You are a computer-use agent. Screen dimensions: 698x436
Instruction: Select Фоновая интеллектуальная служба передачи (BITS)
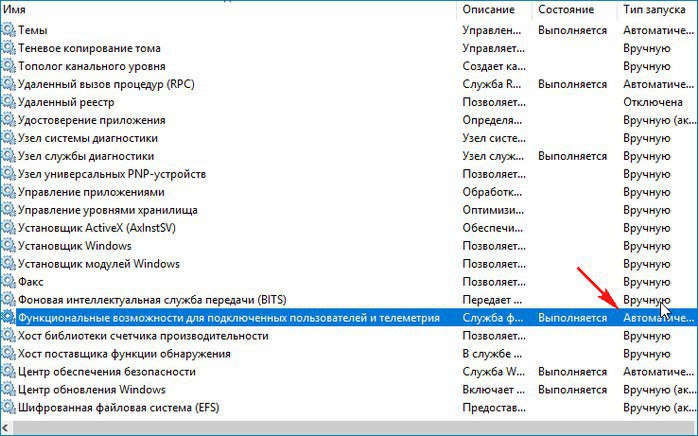(x=152, y=300)
